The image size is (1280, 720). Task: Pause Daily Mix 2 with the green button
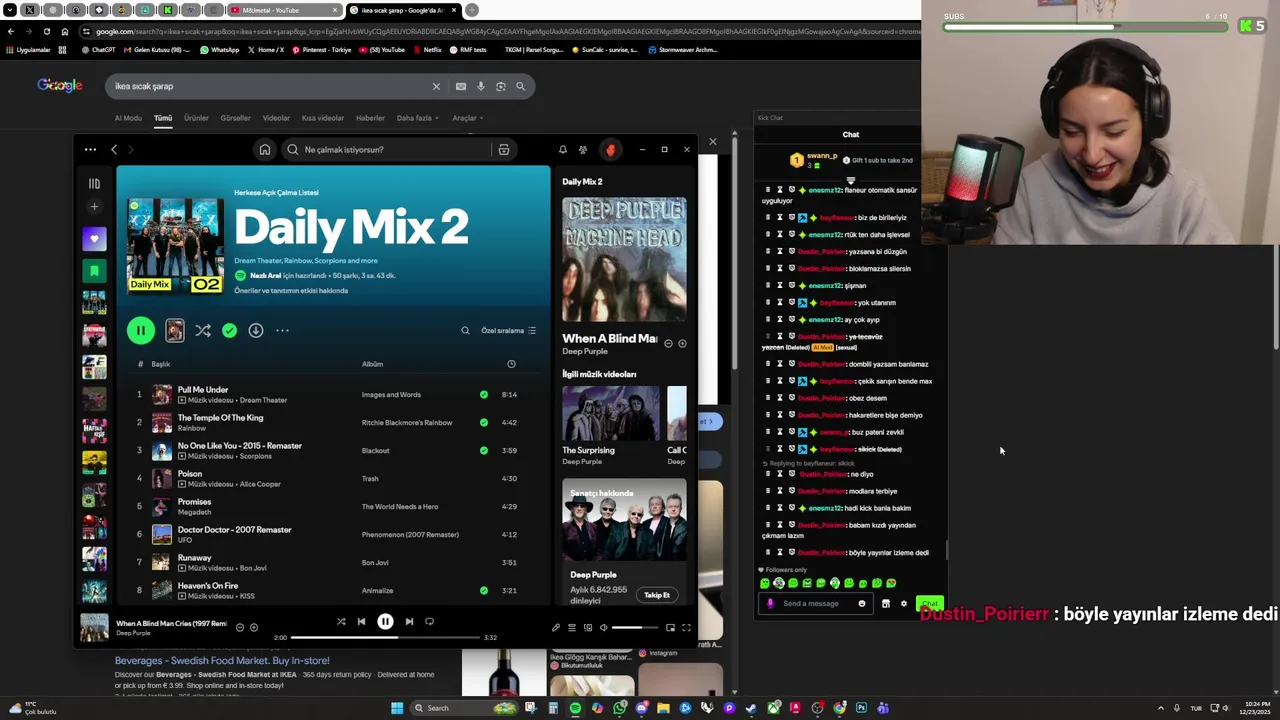point(141,331)
